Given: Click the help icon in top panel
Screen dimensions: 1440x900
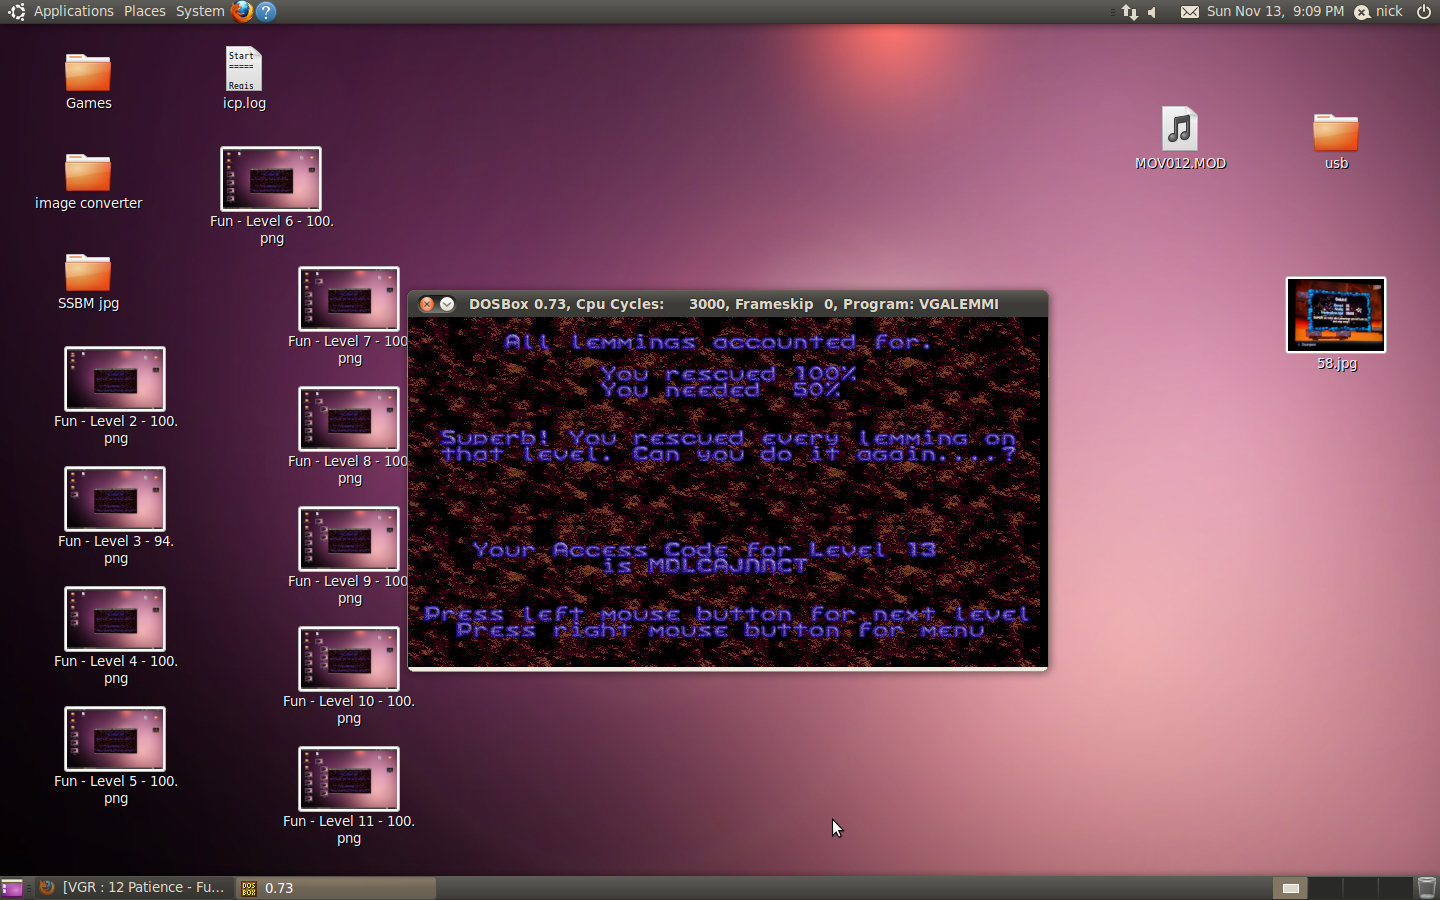Looking at the screenshot, I should point(266,11).
